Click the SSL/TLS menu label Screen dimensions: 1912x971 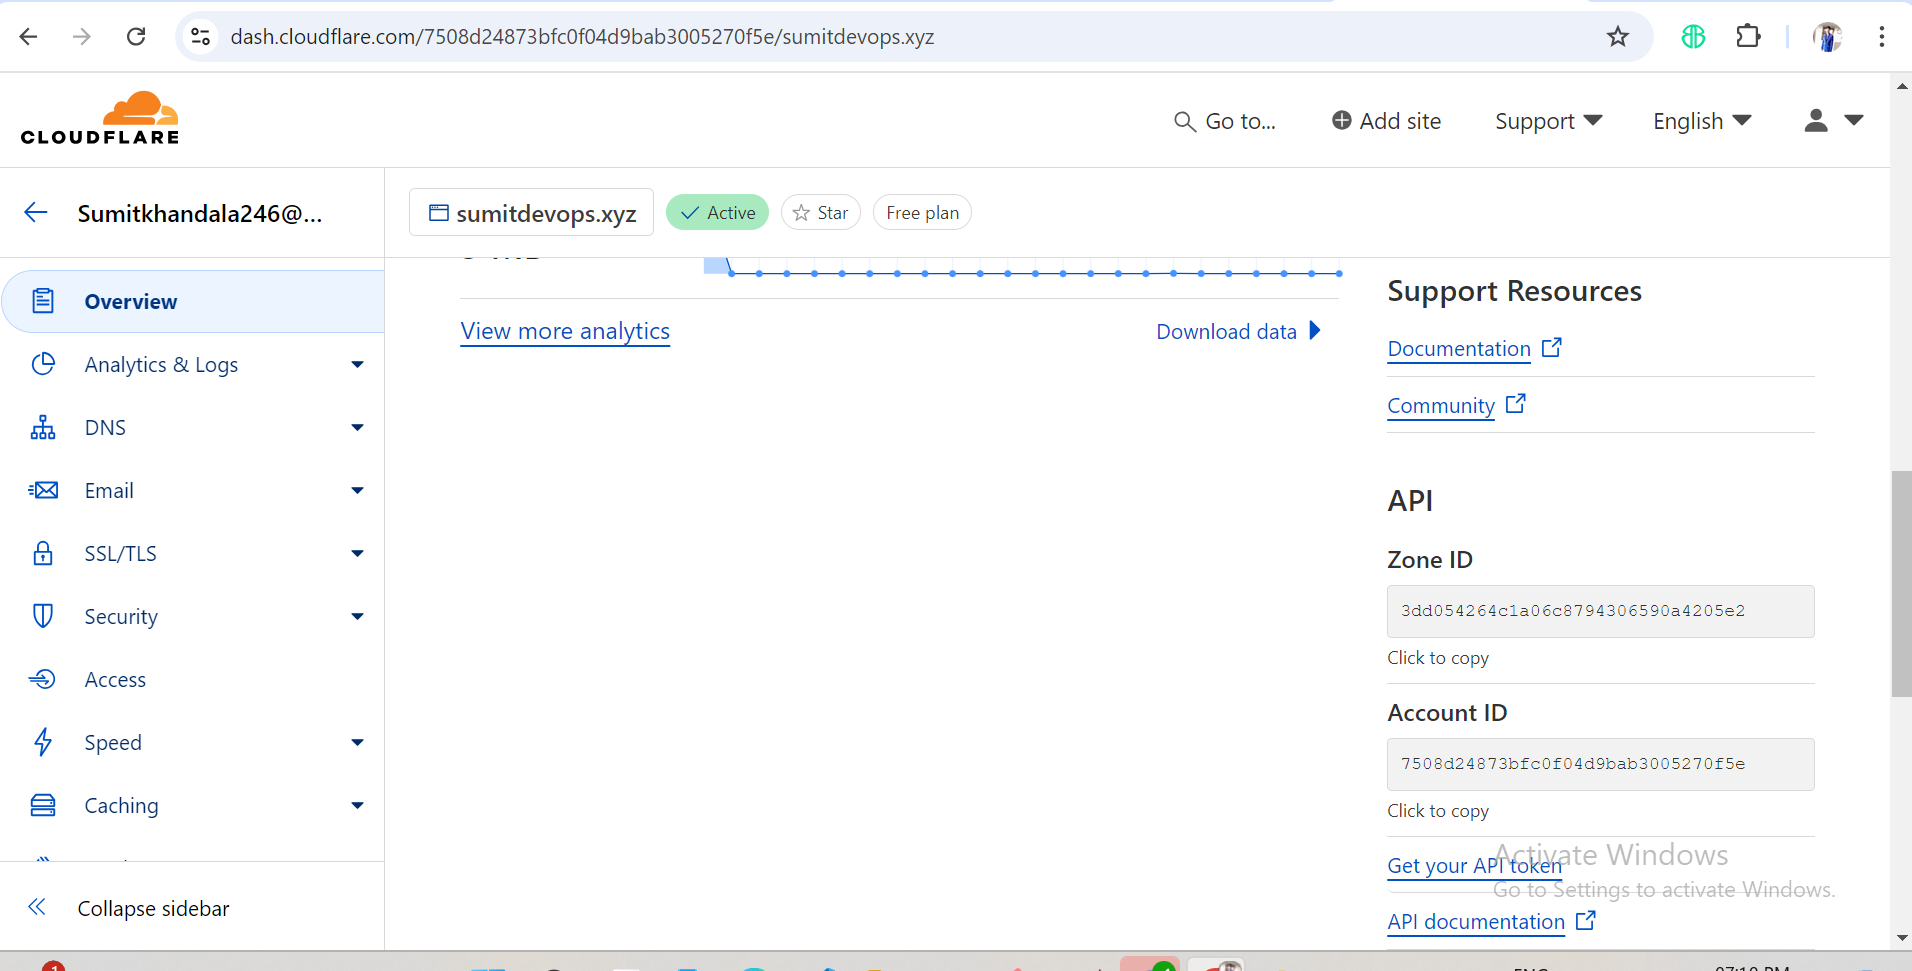120,554
